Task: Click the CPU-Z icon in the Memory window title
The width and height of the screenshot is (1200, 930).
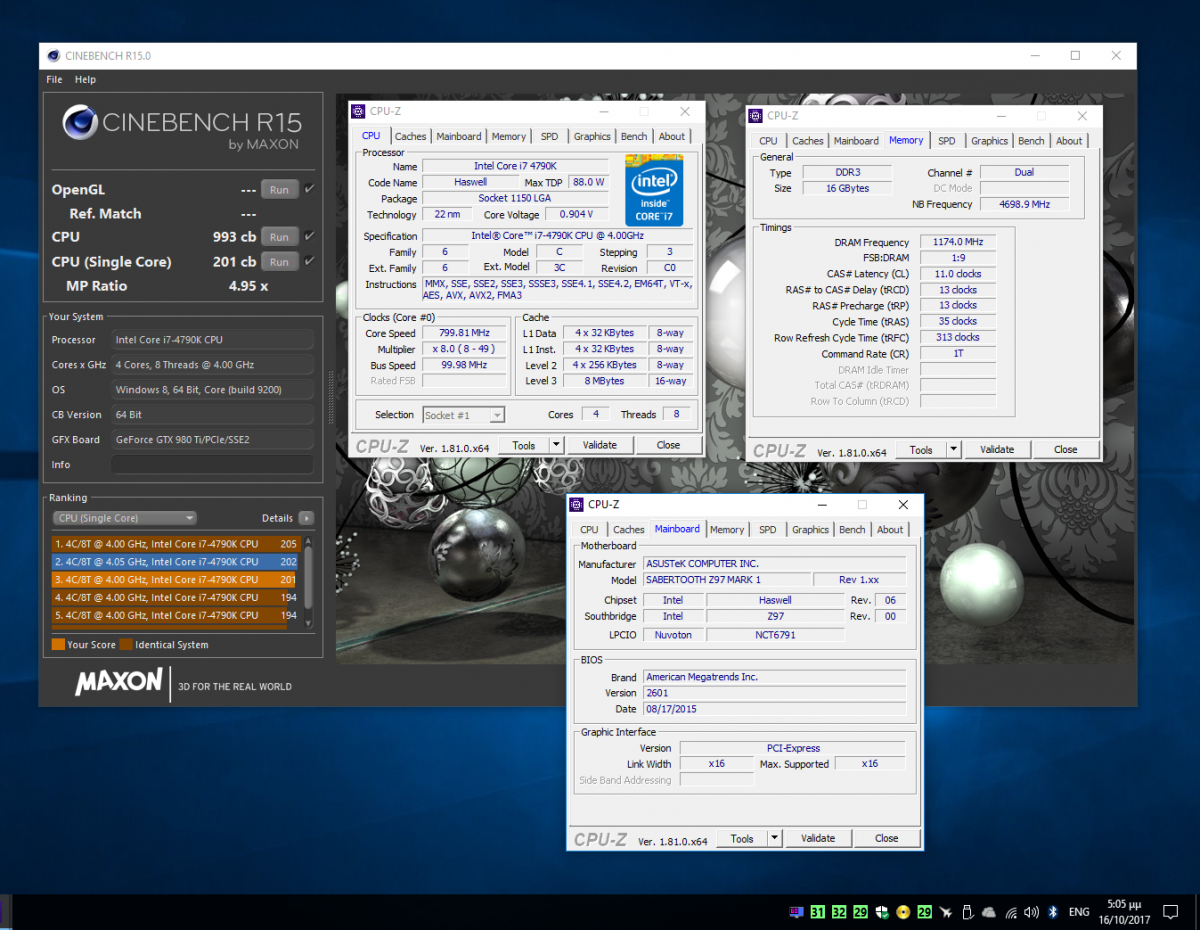Action: pos(757,116)
